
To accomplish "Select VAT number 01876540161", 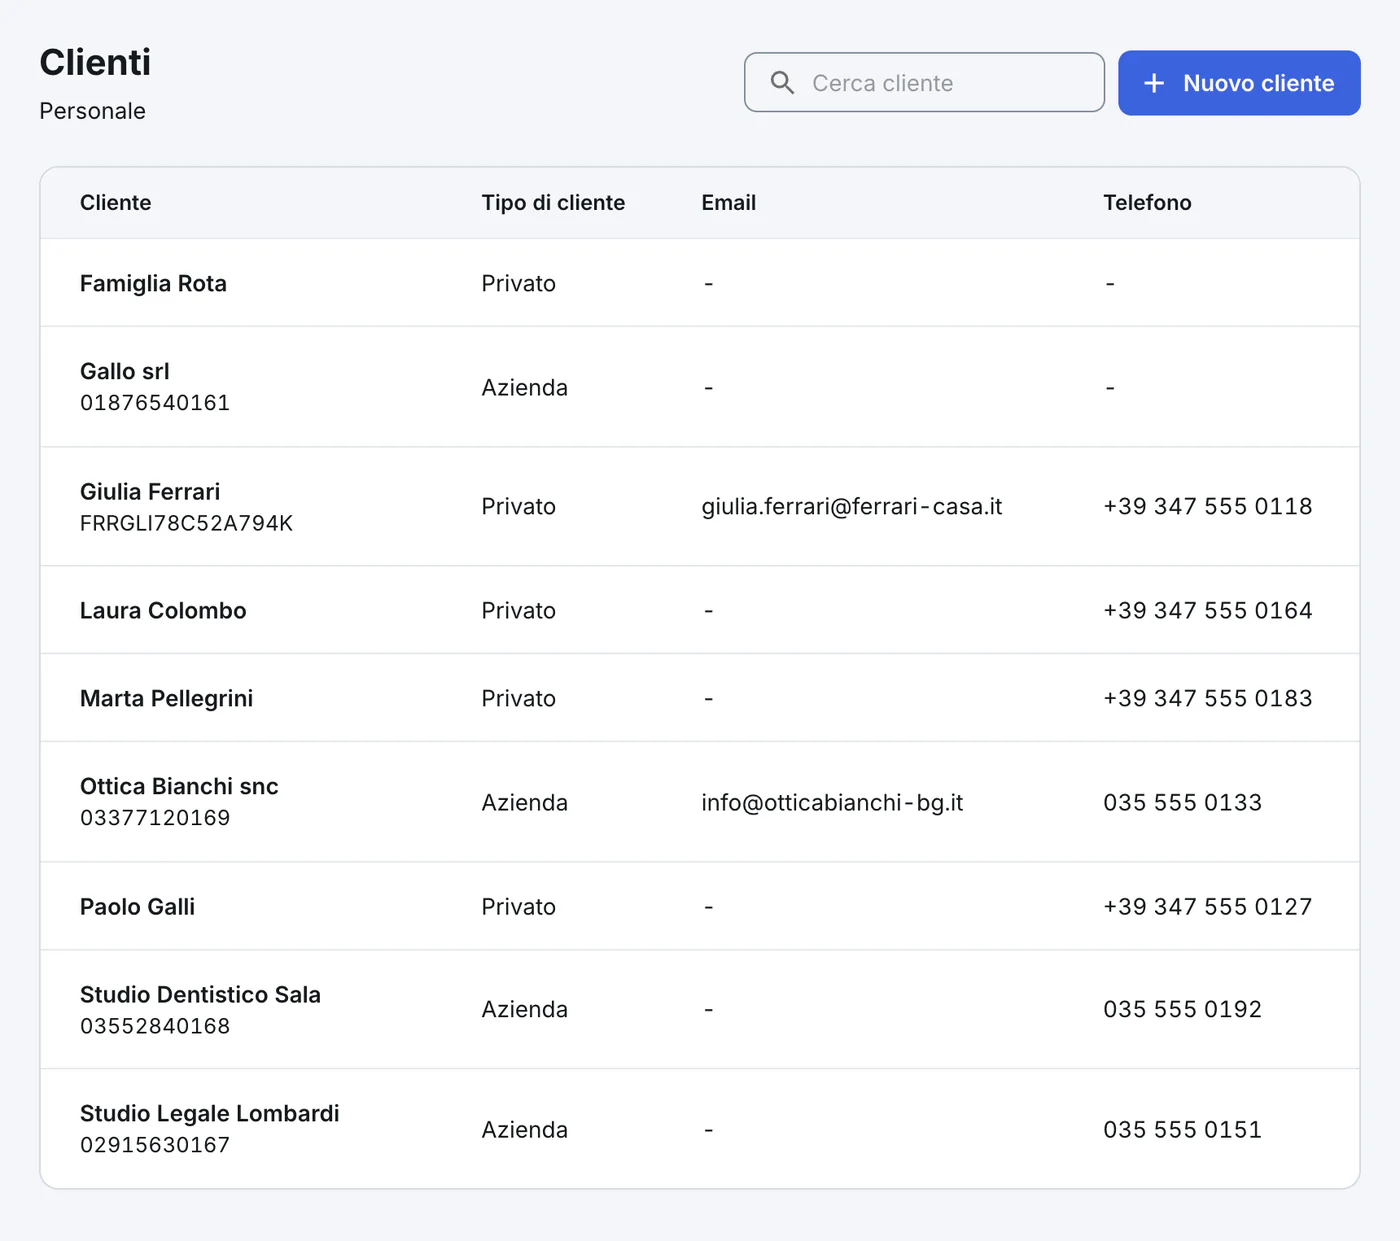I will click(x=155, y=403).
